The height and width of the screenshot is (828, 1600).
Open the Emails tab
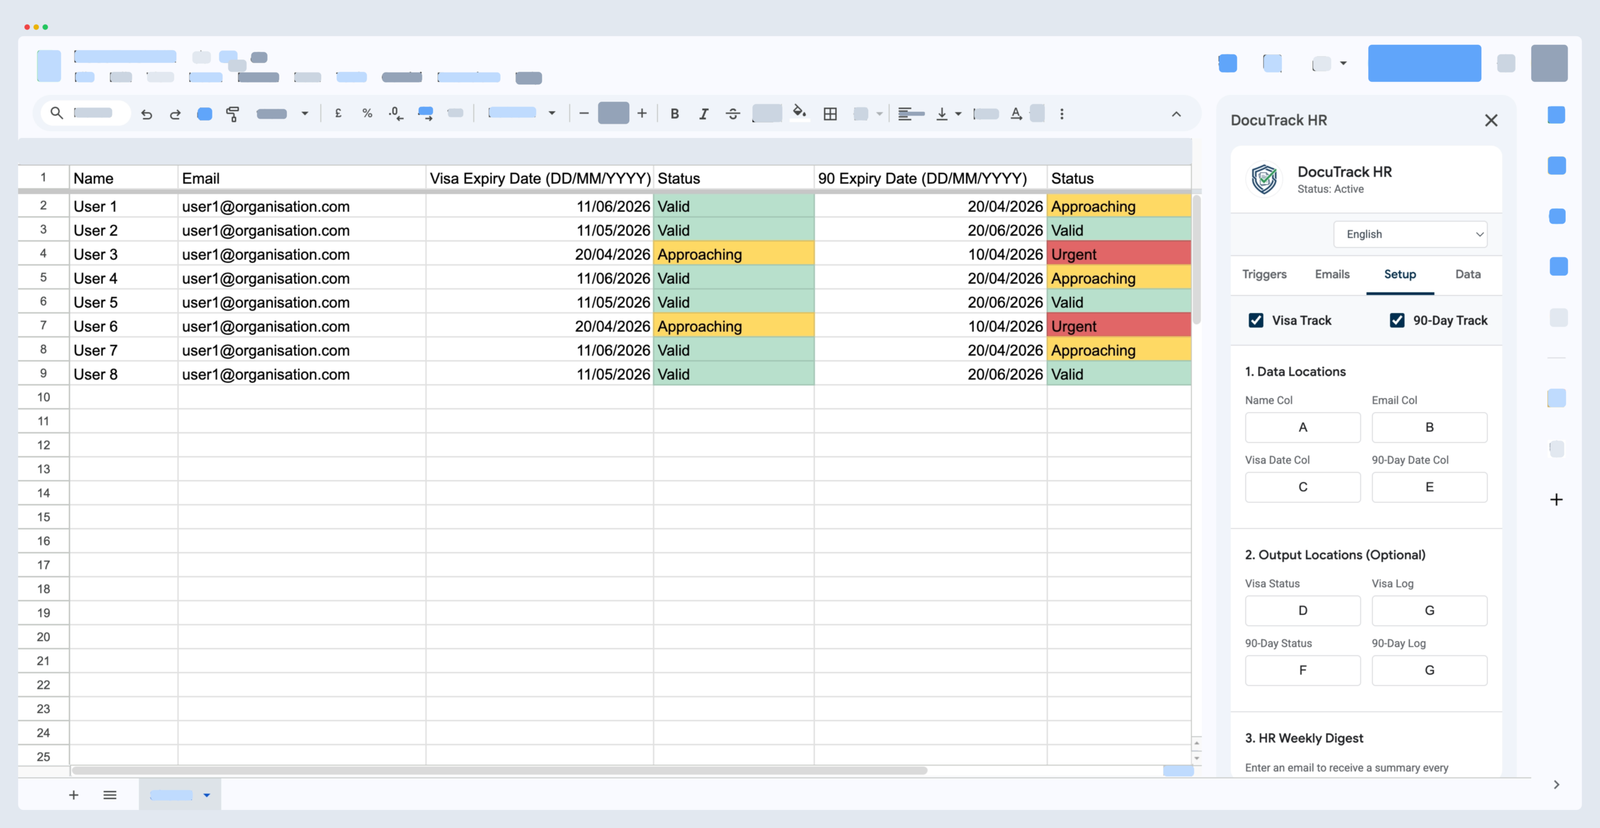tap(1332, 274)
